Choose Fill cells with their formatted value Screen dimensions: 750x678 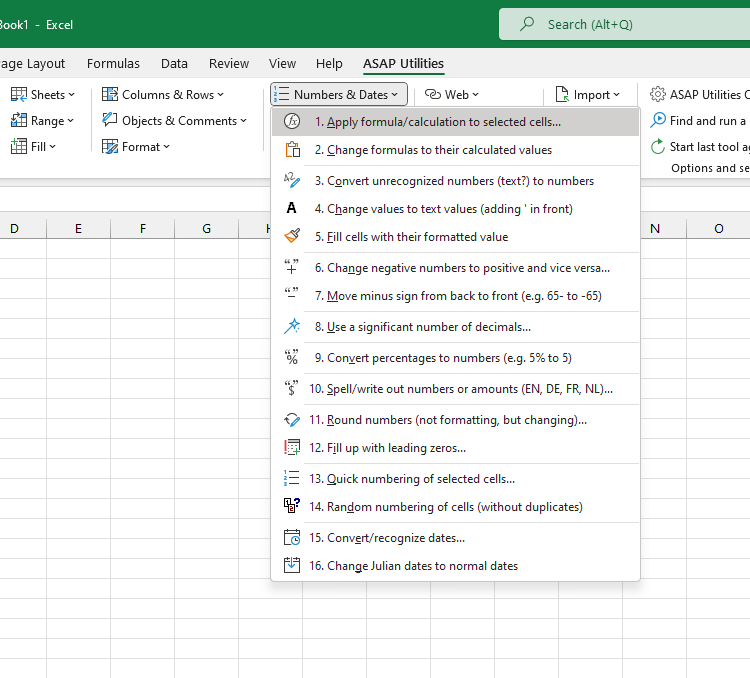coord(455,236)
